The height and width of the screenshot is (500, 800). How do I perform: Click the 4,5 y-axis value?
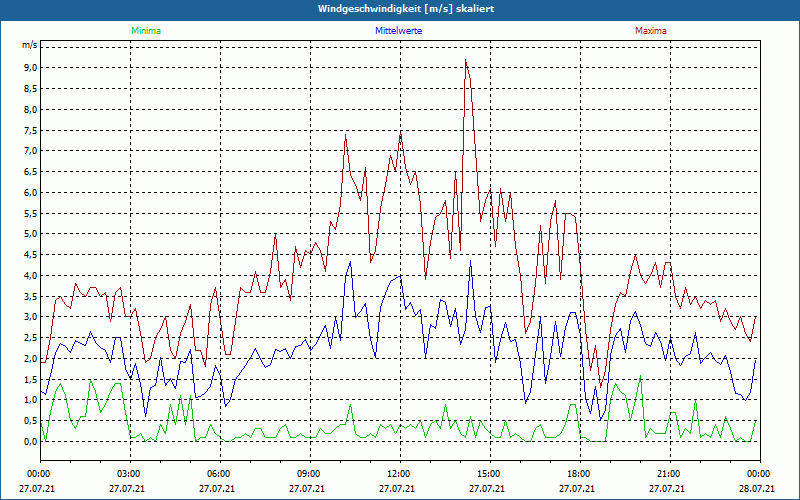[x=31, y=255]
